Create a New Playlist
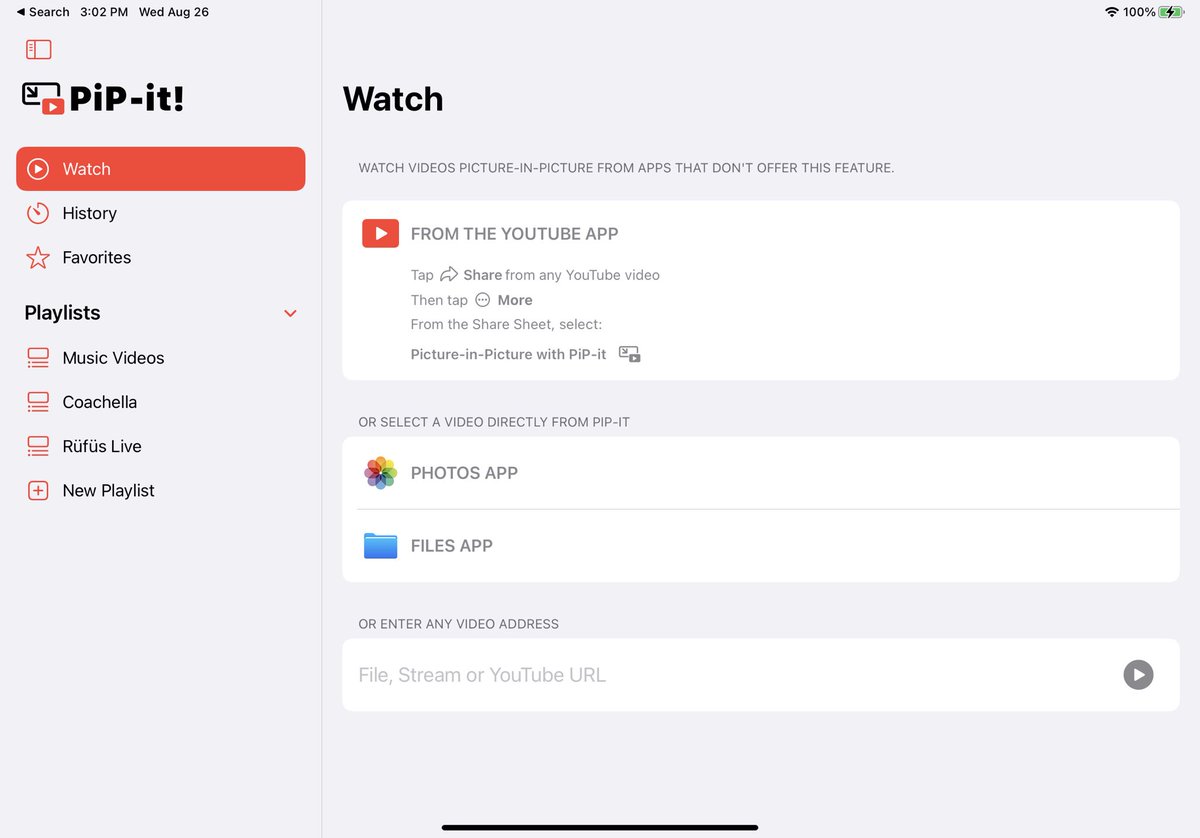This screenshot has width=1200, height=838. click(x=108, y=490)
